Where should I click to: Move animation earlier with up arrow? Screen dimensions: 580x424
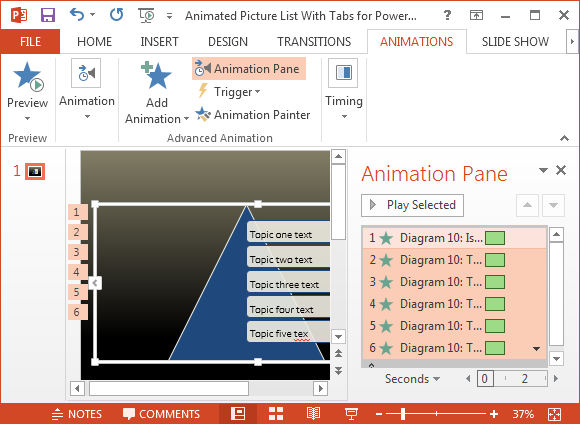coord(527,205)
